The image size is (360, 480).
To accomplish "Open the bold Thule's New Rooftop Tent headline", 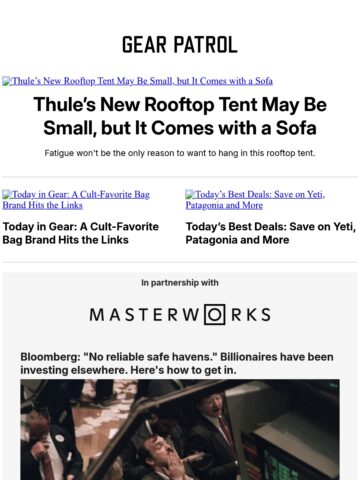I will coord(180,116).
